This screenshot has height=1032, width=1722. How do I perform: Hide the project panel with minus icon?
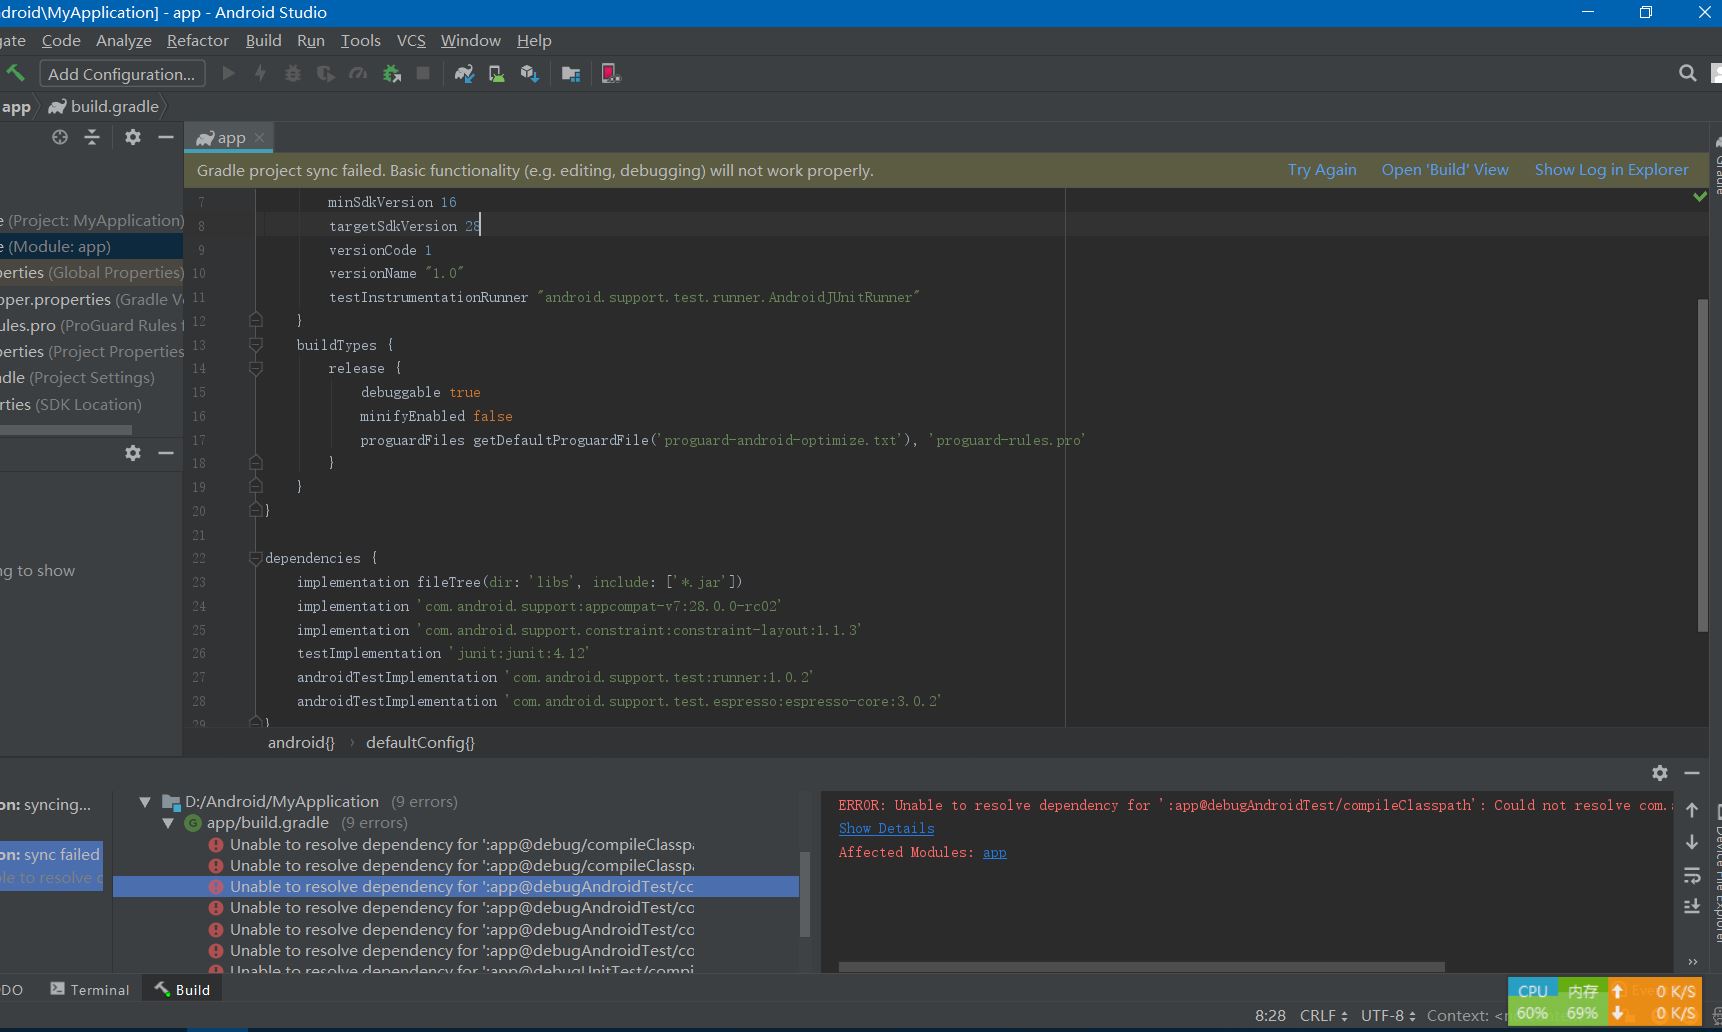[166, 137]
